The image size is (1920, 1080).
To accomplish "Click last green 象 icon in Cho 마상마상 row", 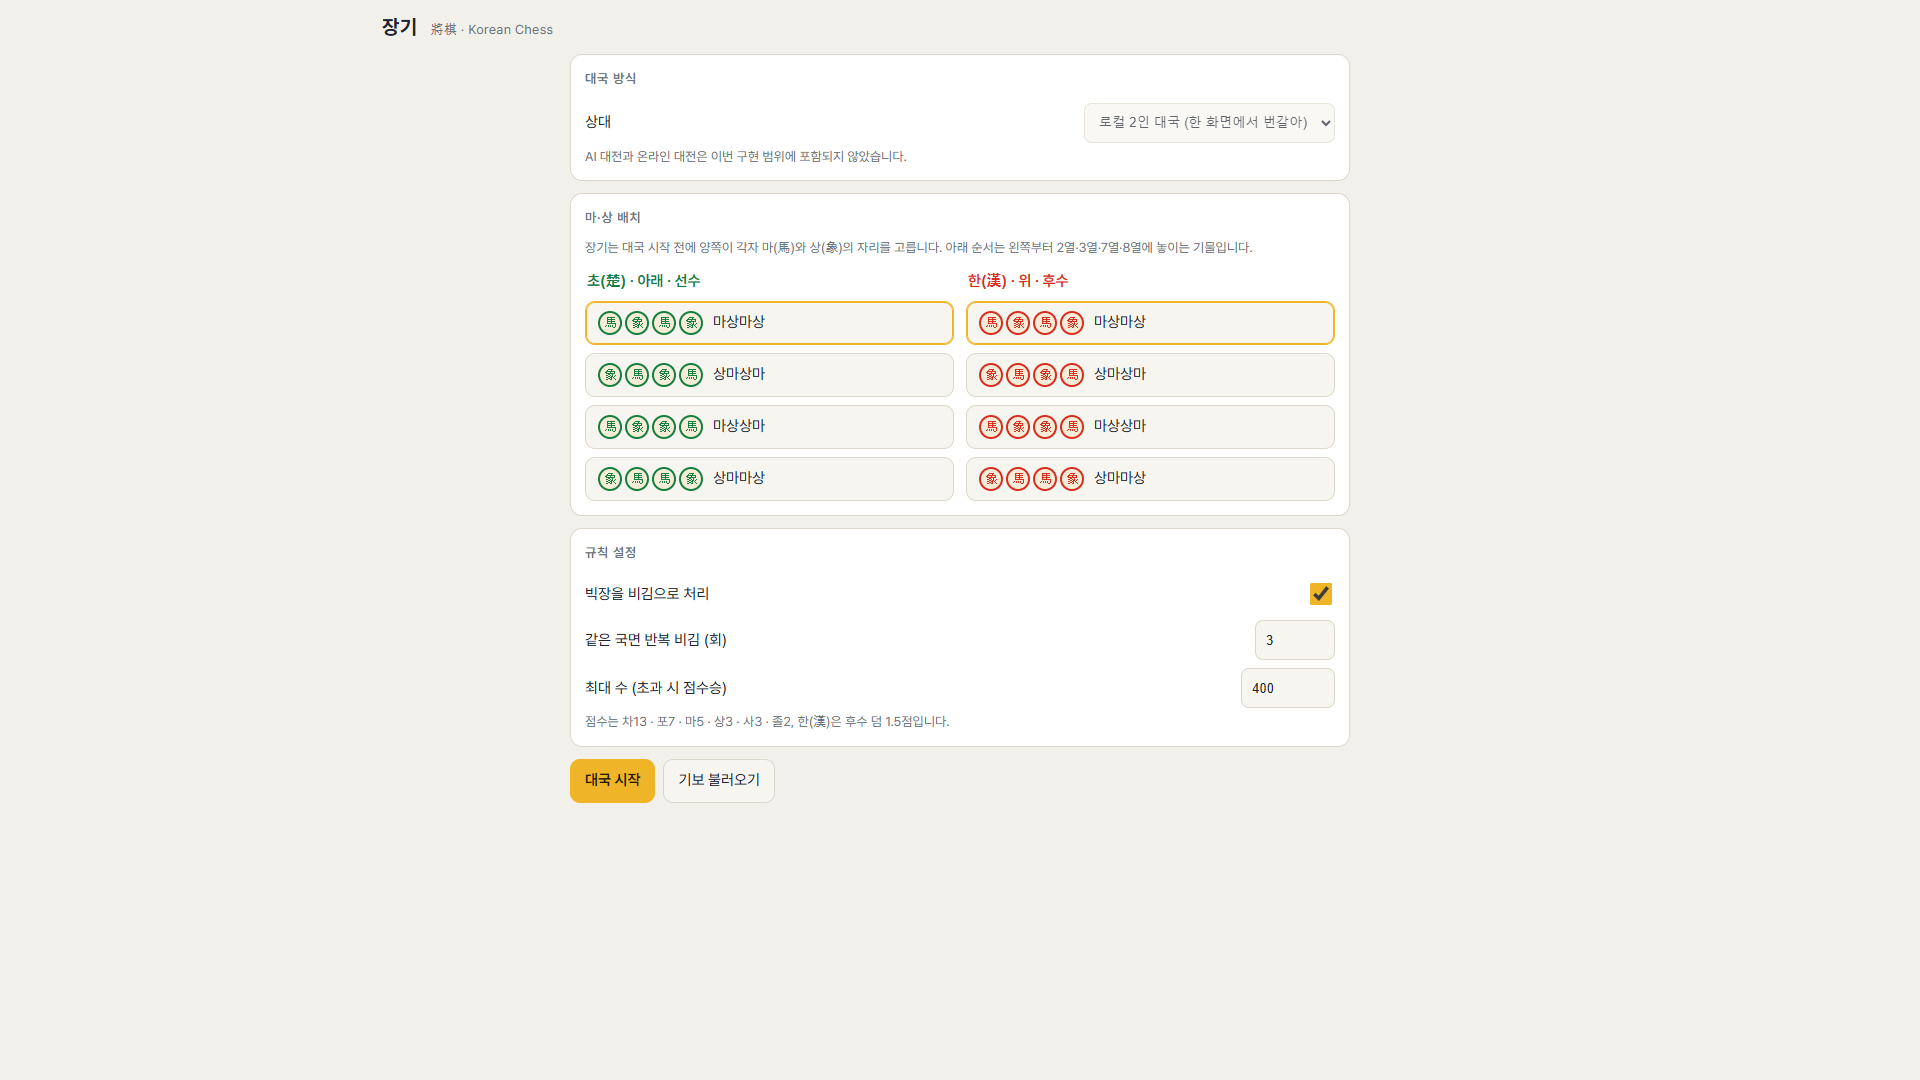I will coord(691,323).
